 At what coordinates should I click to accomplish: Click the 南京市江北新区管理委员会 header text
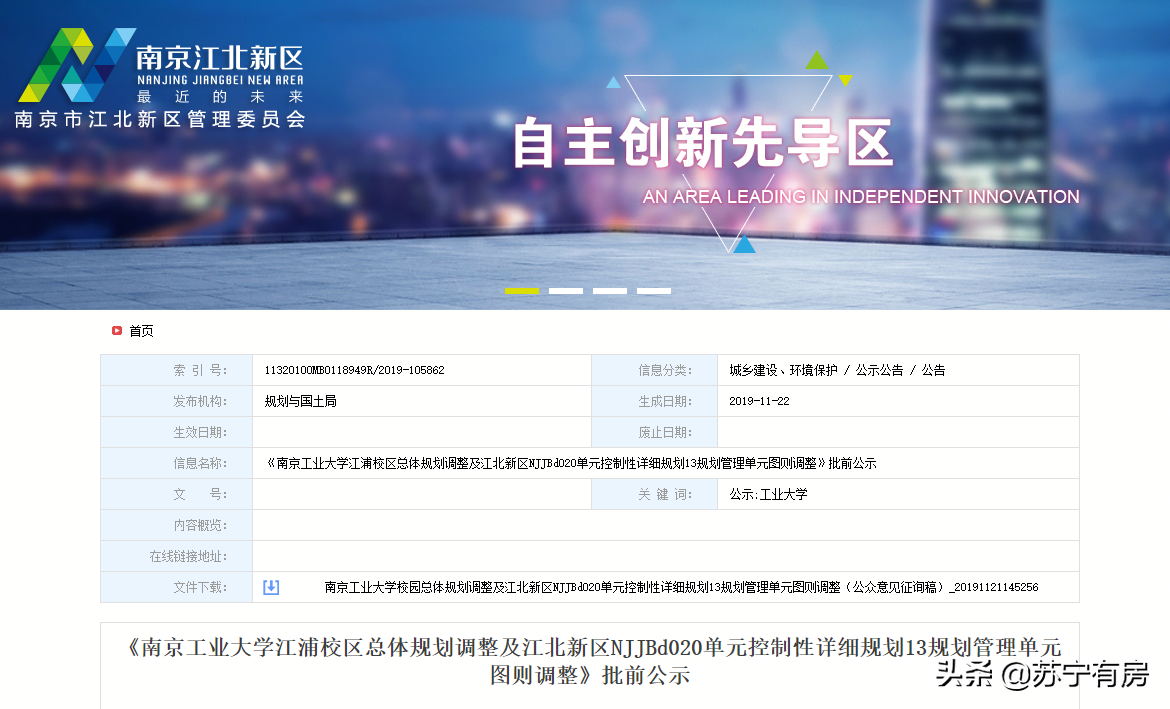tap(160, 119)
